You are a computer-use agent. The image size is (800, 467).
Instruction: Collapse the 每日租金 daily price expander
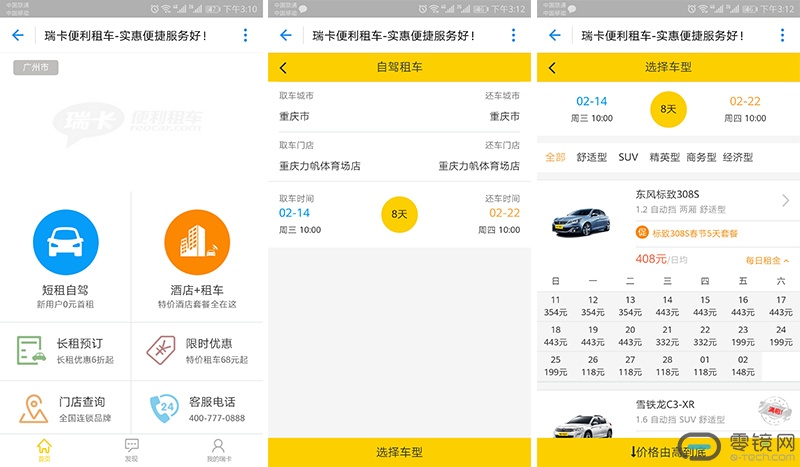coord(767,260)
